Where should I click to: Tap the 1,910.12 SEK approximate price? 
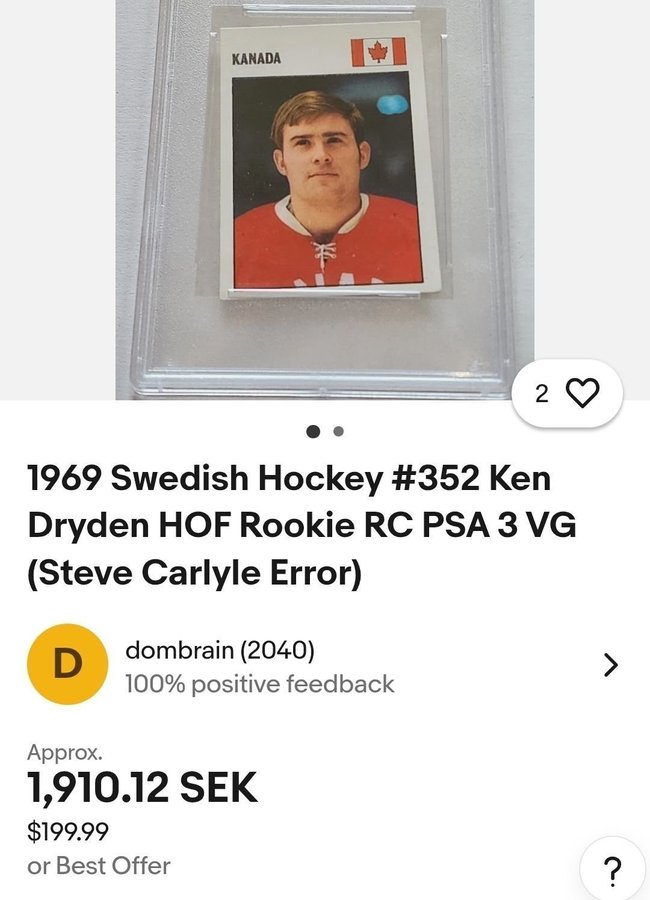pos(142,788)
